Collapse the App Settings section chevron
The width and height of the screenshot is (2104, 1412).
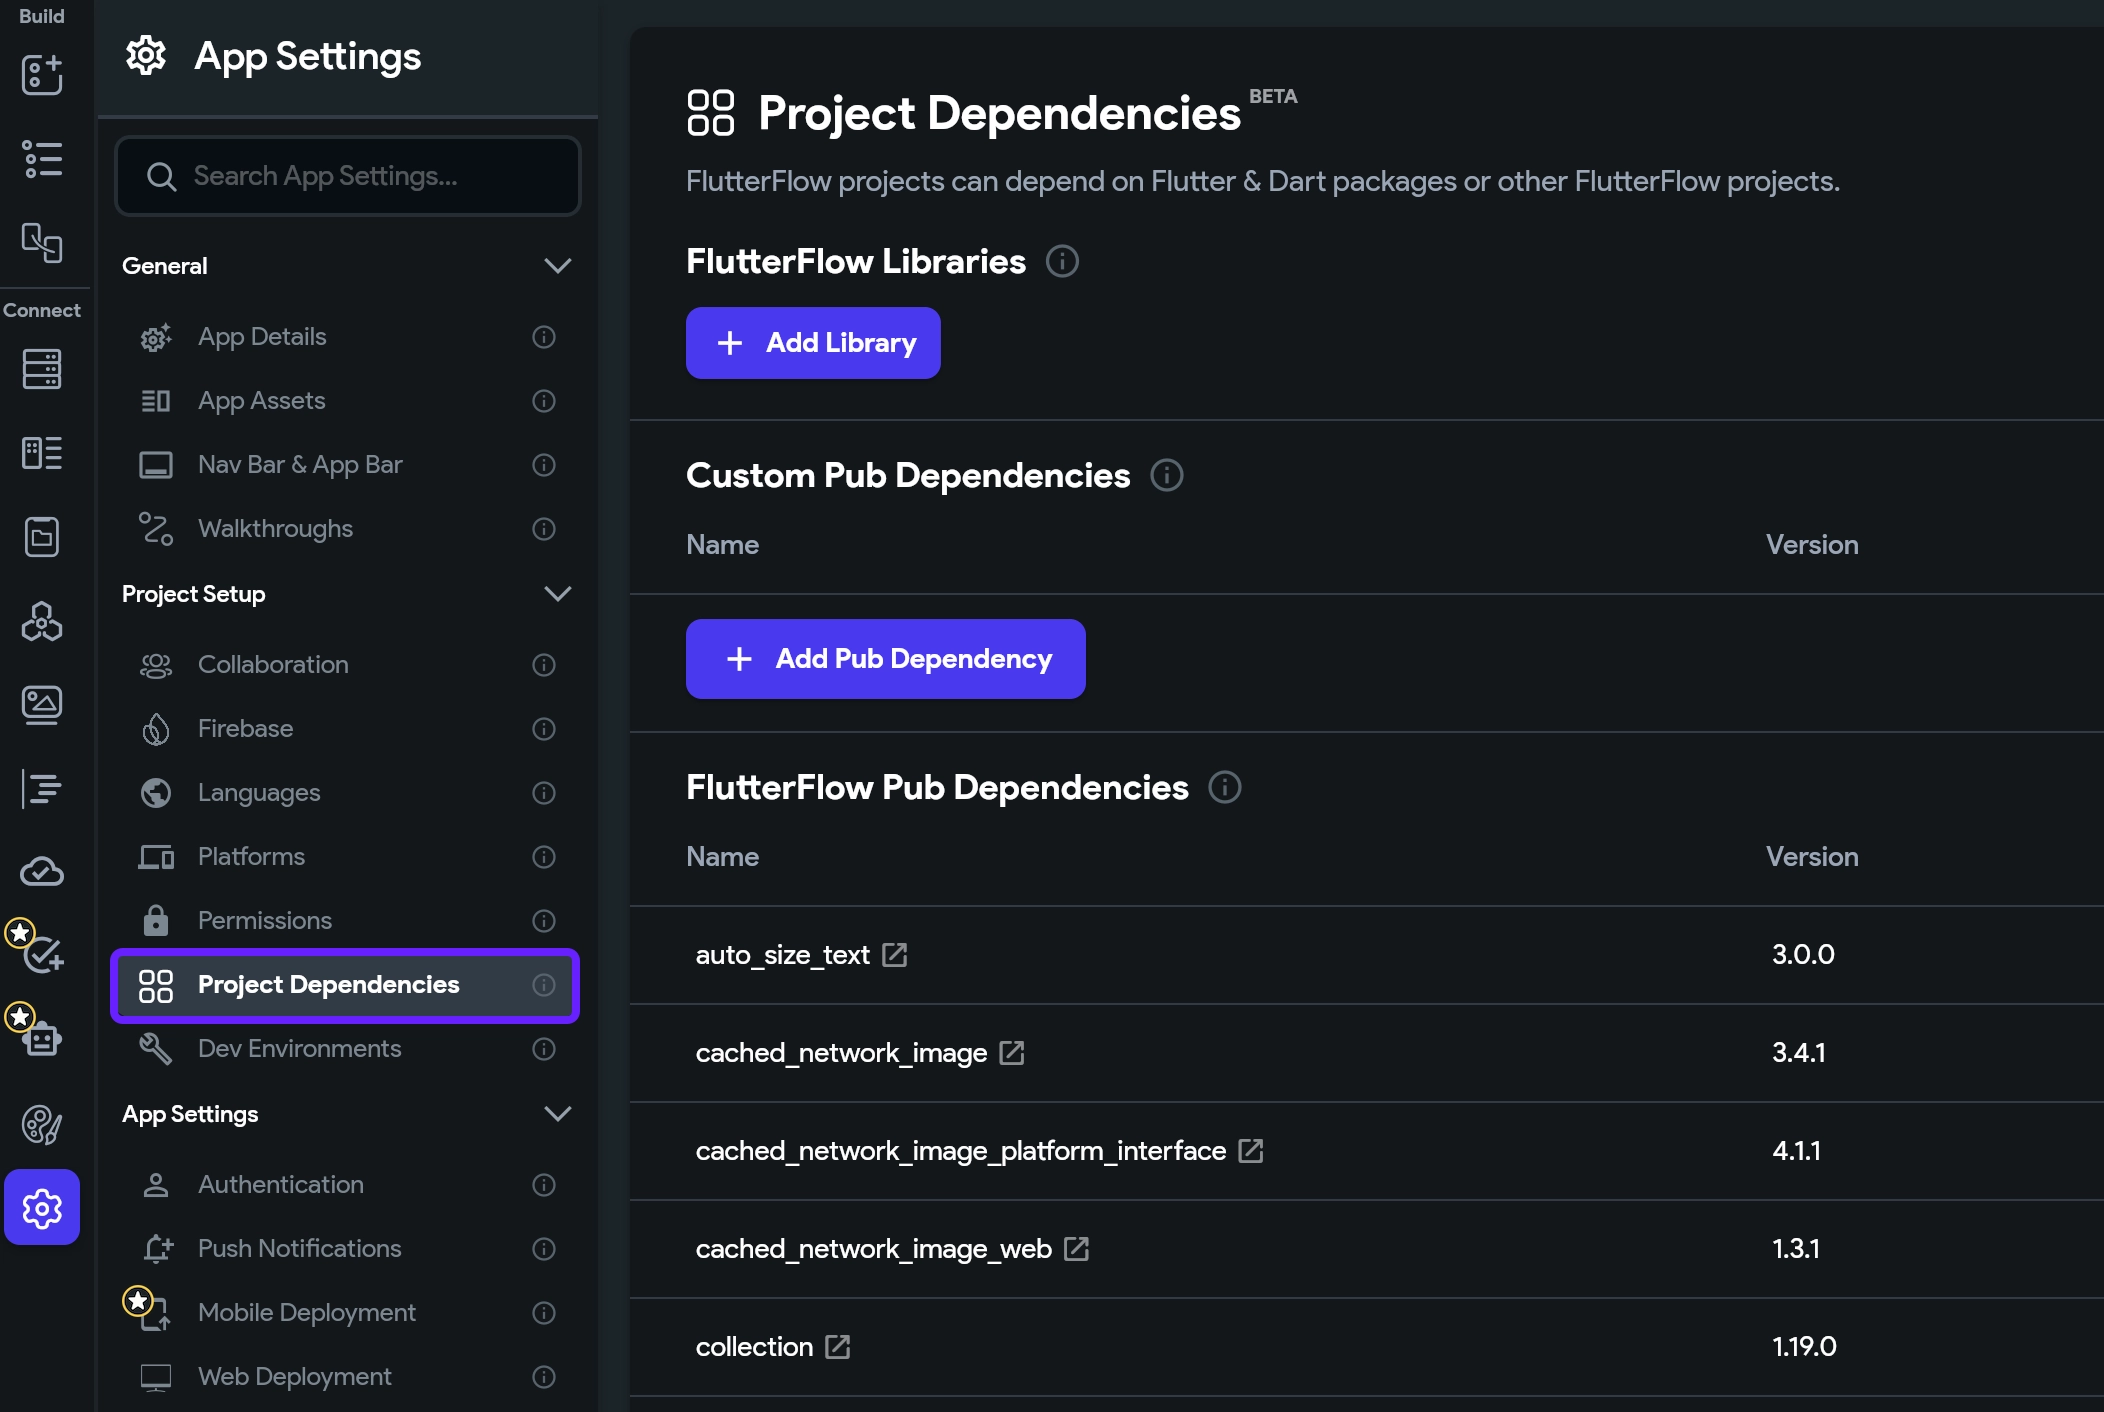pyautogui.click(x=557, y=1114)
